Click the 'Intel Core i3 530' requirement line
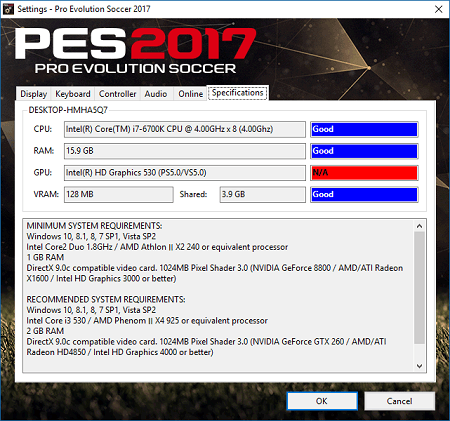 point(147,321)
